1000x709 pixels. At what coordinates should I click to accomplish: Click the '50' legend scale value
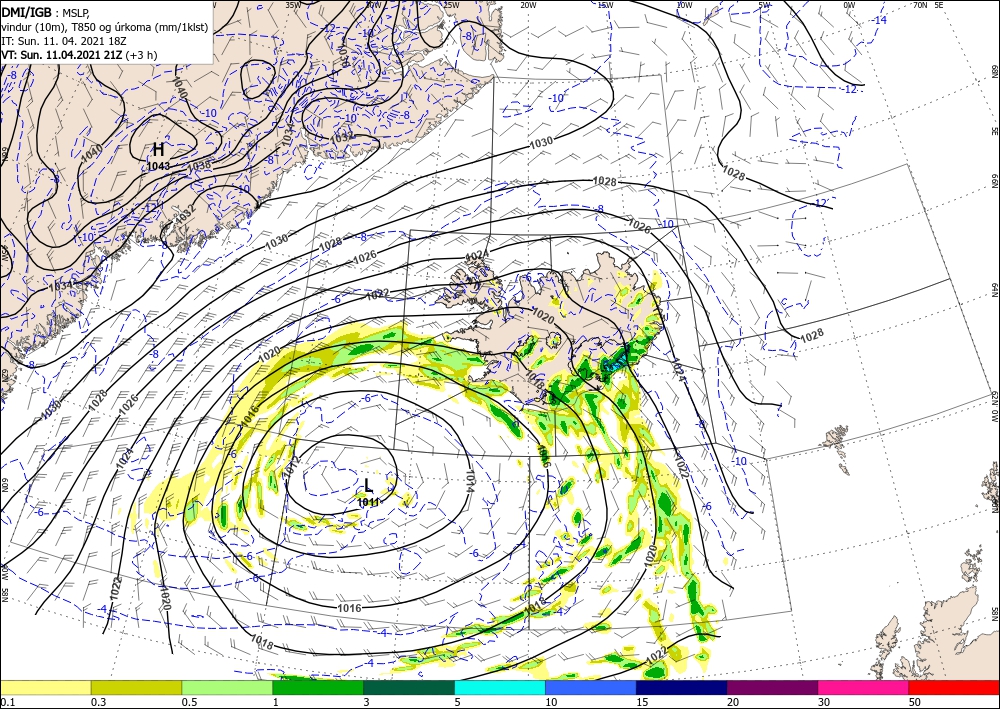pyautogui.click(x=915, y=702)
